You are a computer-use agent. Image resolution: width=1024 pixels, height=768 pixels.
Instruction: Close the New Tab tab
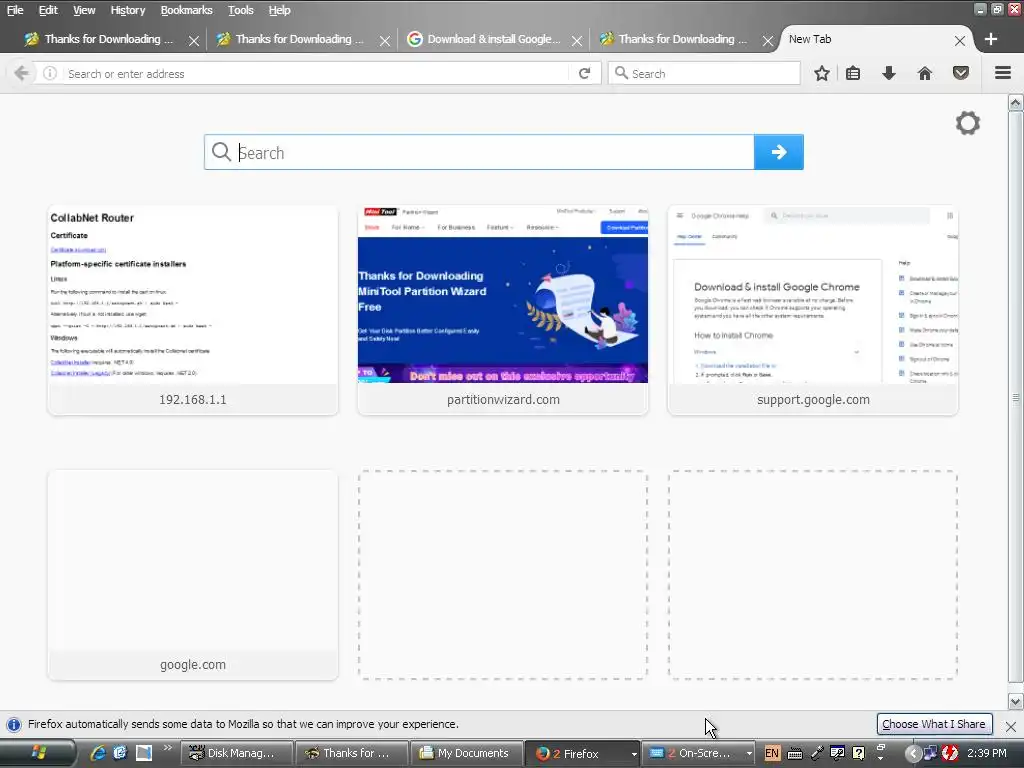[x=959, y=40]
